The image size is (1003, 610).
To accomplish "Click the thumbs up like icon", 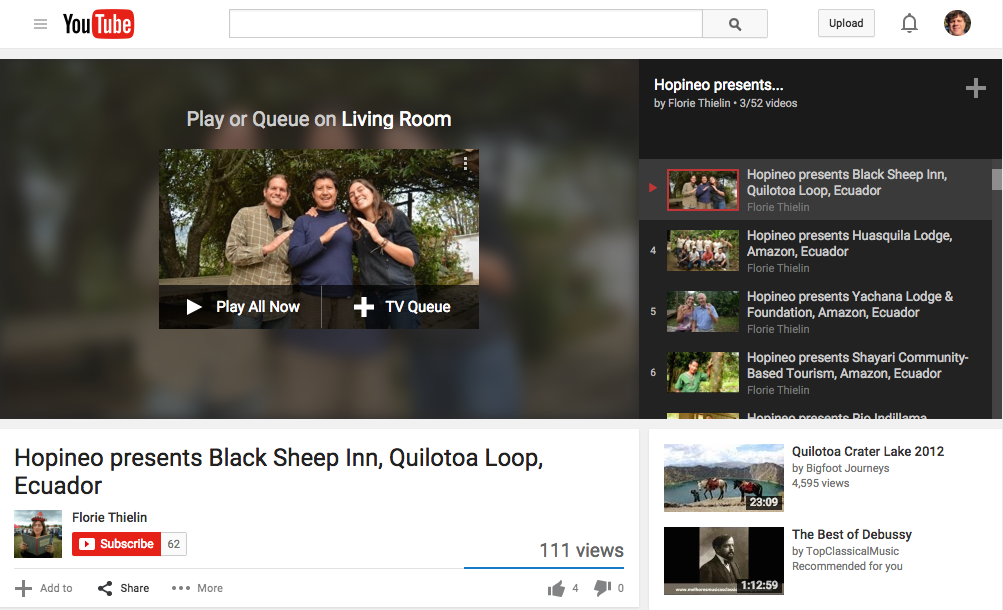I will point(556,588).
